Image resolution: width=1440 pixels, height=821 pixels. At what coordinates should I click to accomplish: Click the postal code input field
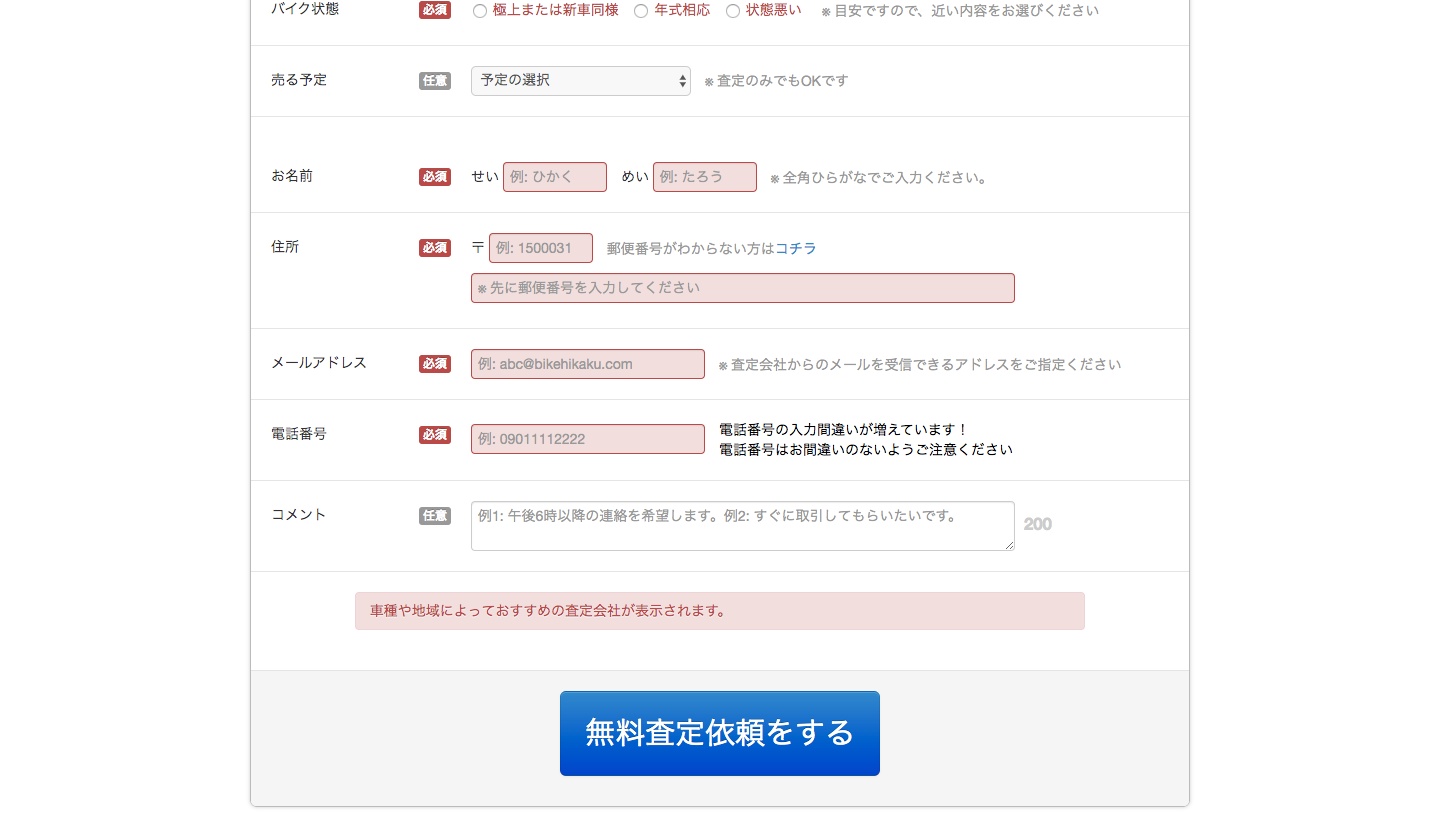tap(540, 248)
